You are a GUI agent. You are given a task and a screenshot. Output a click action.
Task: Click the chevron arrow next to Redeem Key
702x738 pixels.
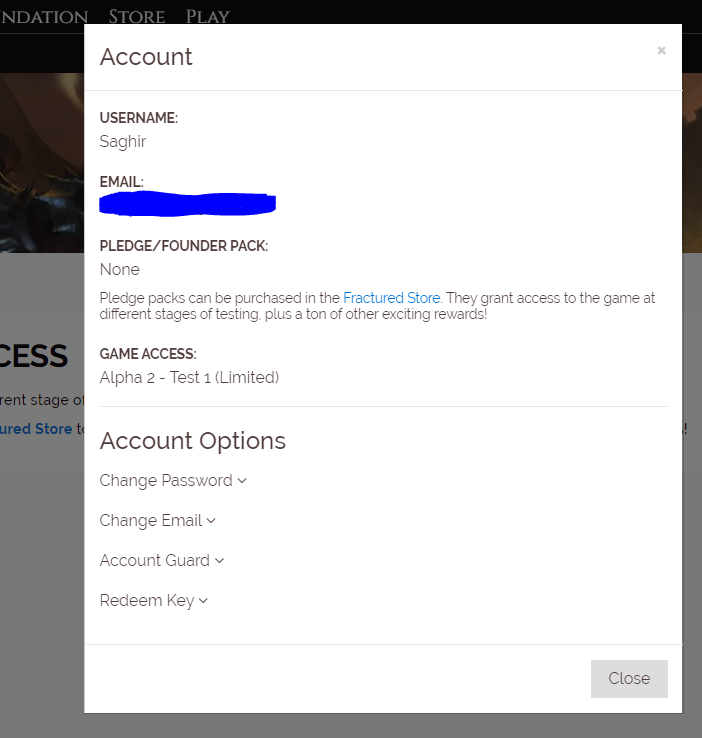coord(203,601)
